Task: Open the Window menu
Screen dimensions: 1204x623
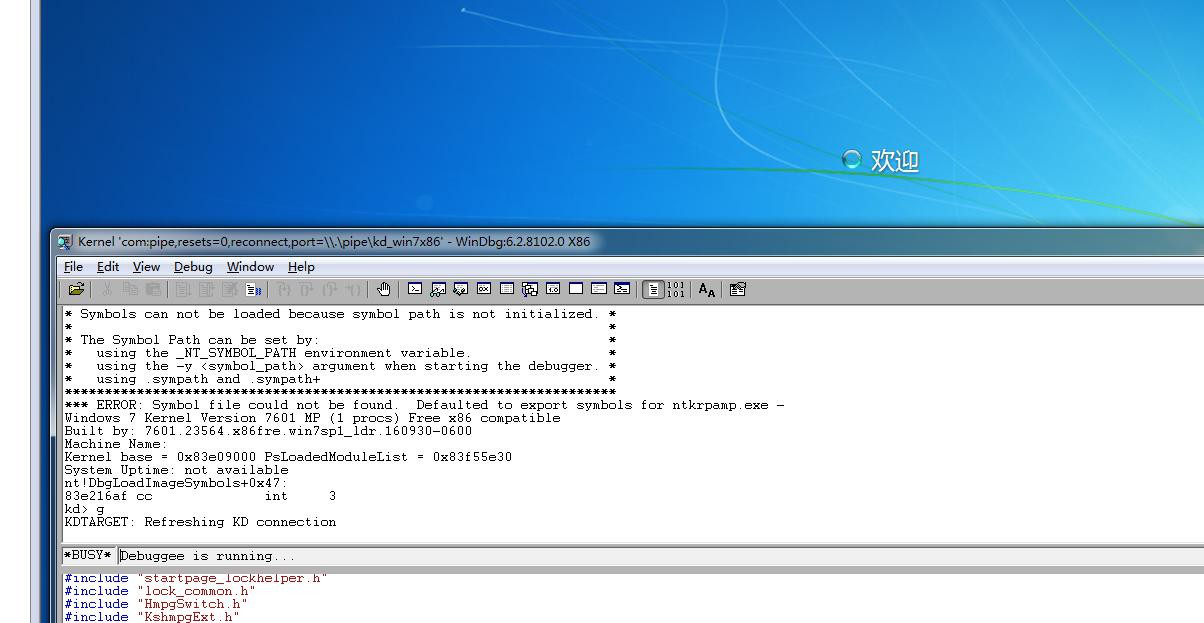Action: point(250,267)
